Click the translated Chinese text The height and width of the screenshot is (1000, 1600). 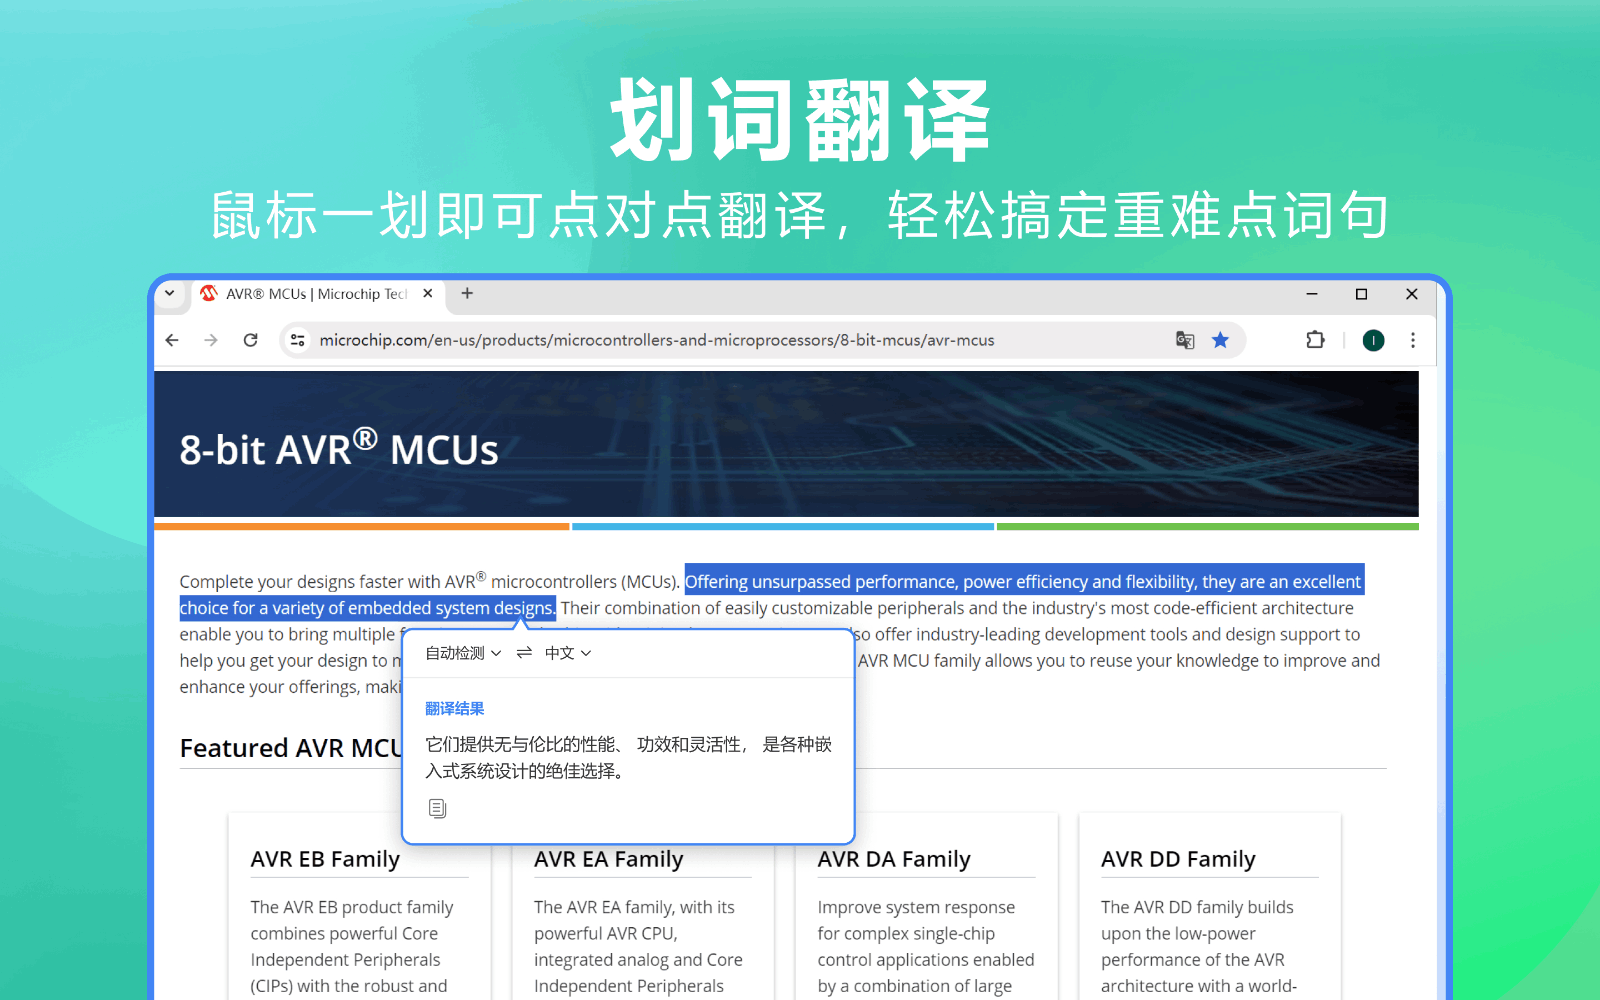click(628, 757)
